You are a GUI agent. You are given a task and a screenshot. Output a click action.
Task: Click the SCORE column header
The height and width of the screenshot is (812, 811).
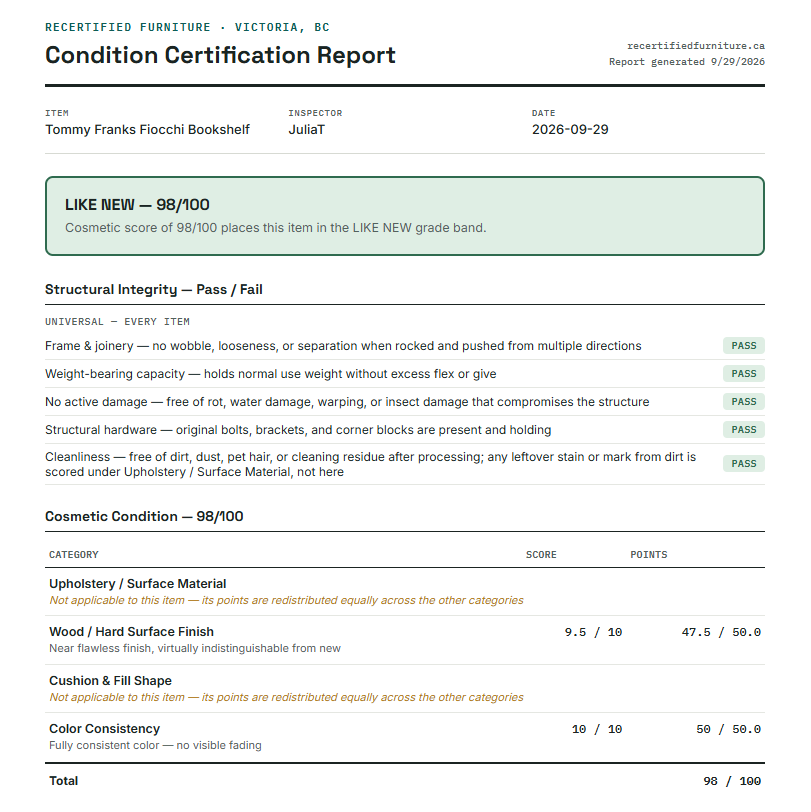[x=541, y=555]
